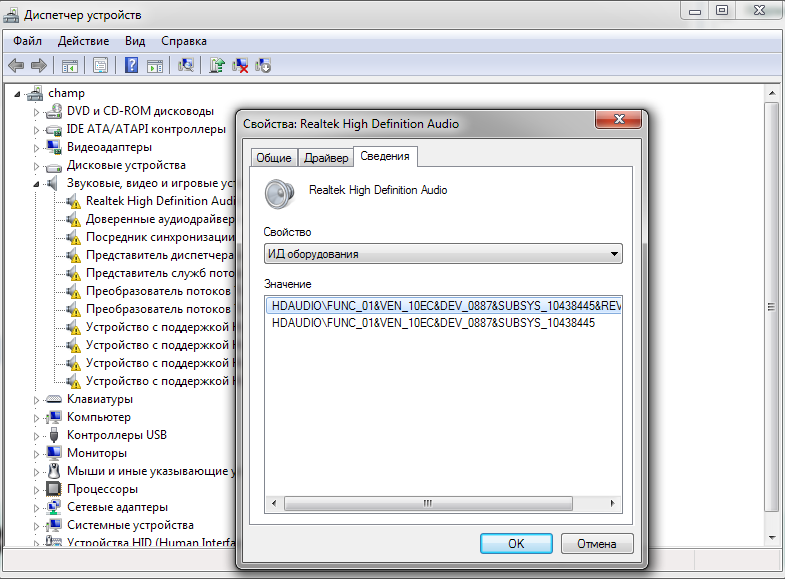The image size is (785, 579).
Task: Scan for hardware changes icon
Action: (x=186, y=66)
